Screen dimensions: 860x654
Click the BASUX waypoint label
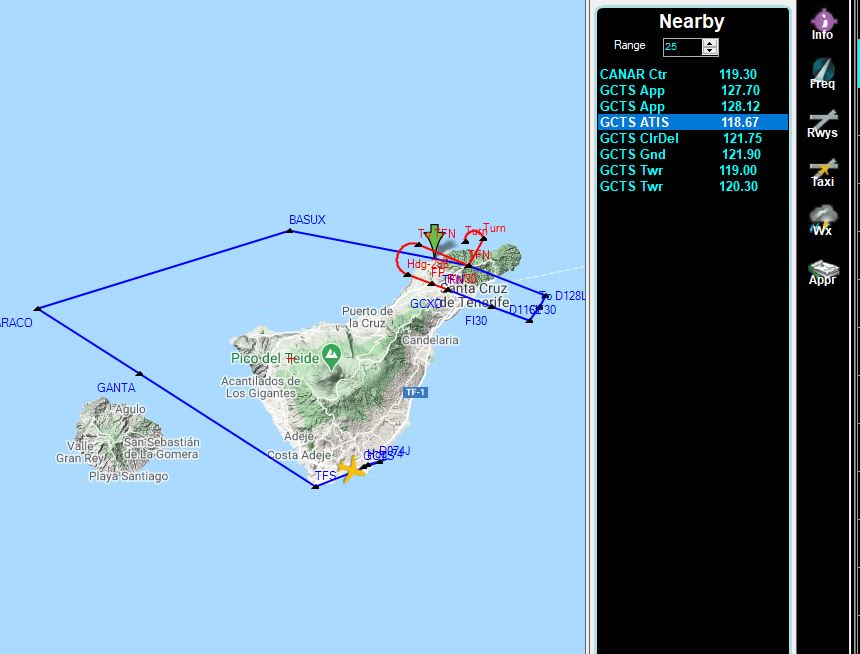(x=307, y=219)
